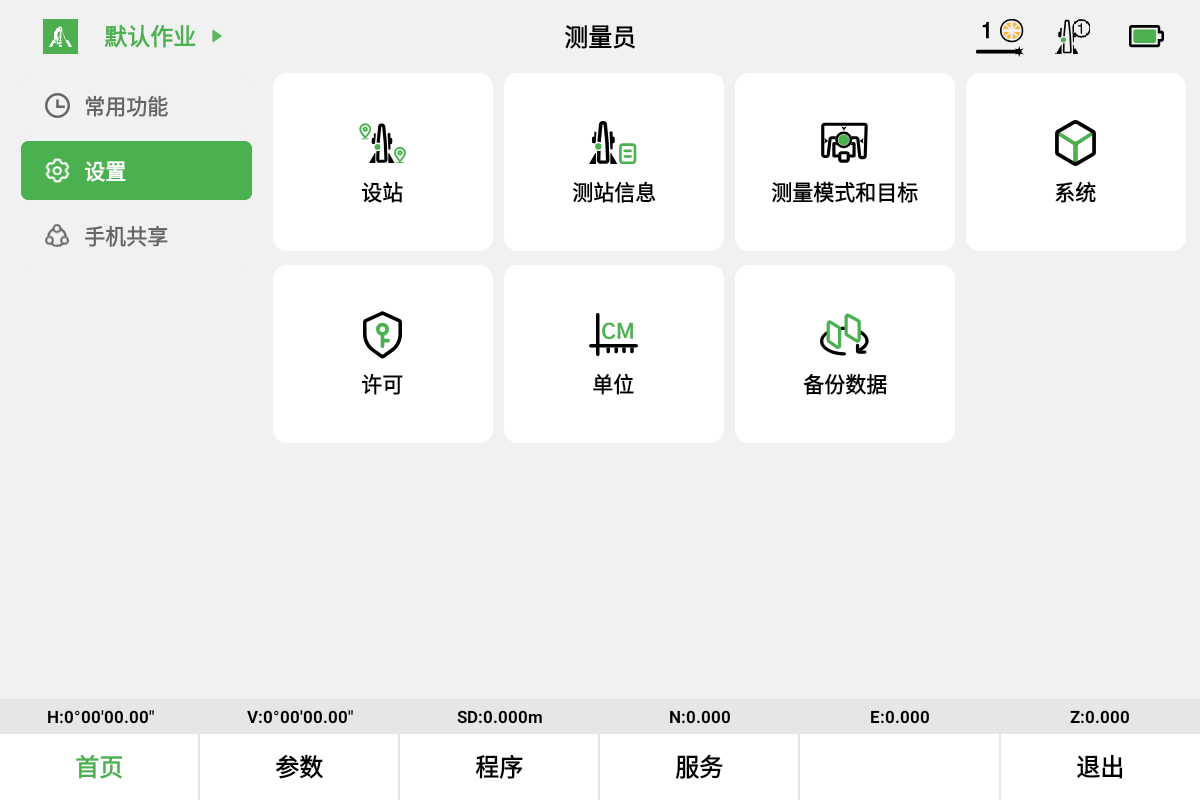Click the E:0.000 coordinate value
This screenshot has height=800, width=1200.
point(900,717)
